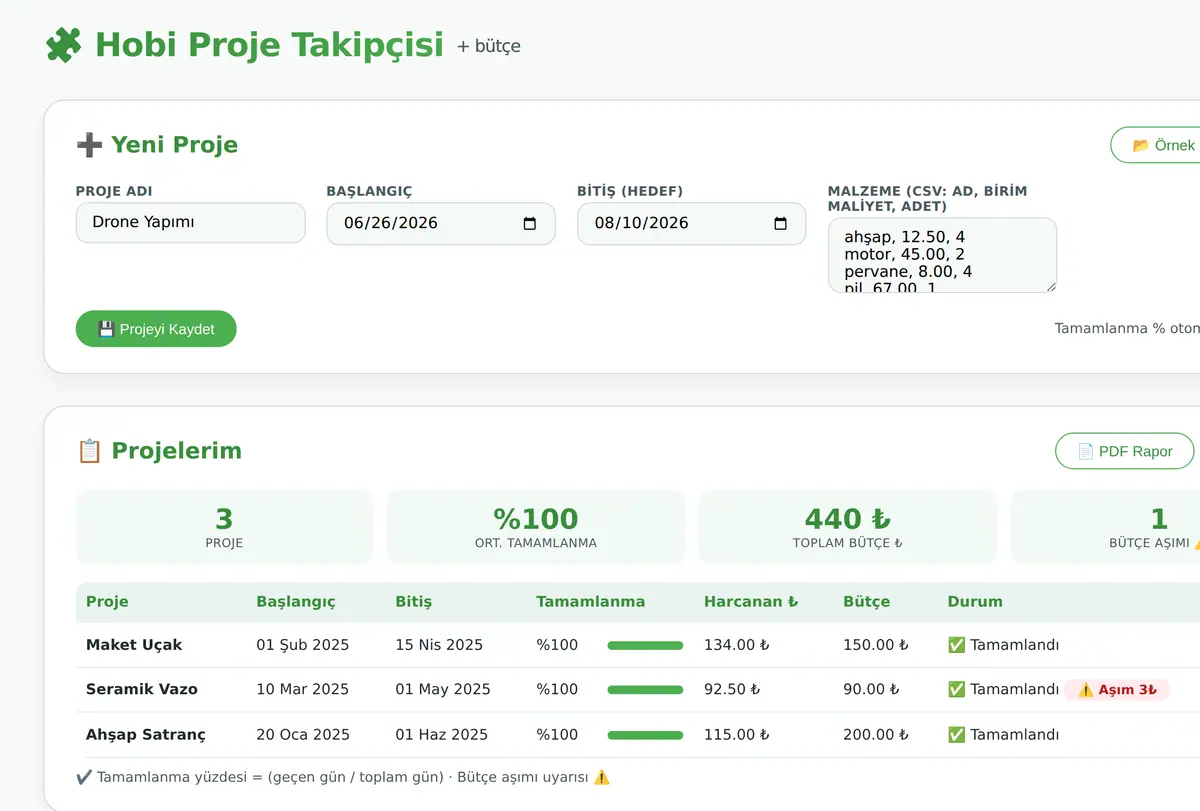Click the %100 Ort. Tamamlanma stat card
This screenshot has width=1200, height=811.
point(536,527)
